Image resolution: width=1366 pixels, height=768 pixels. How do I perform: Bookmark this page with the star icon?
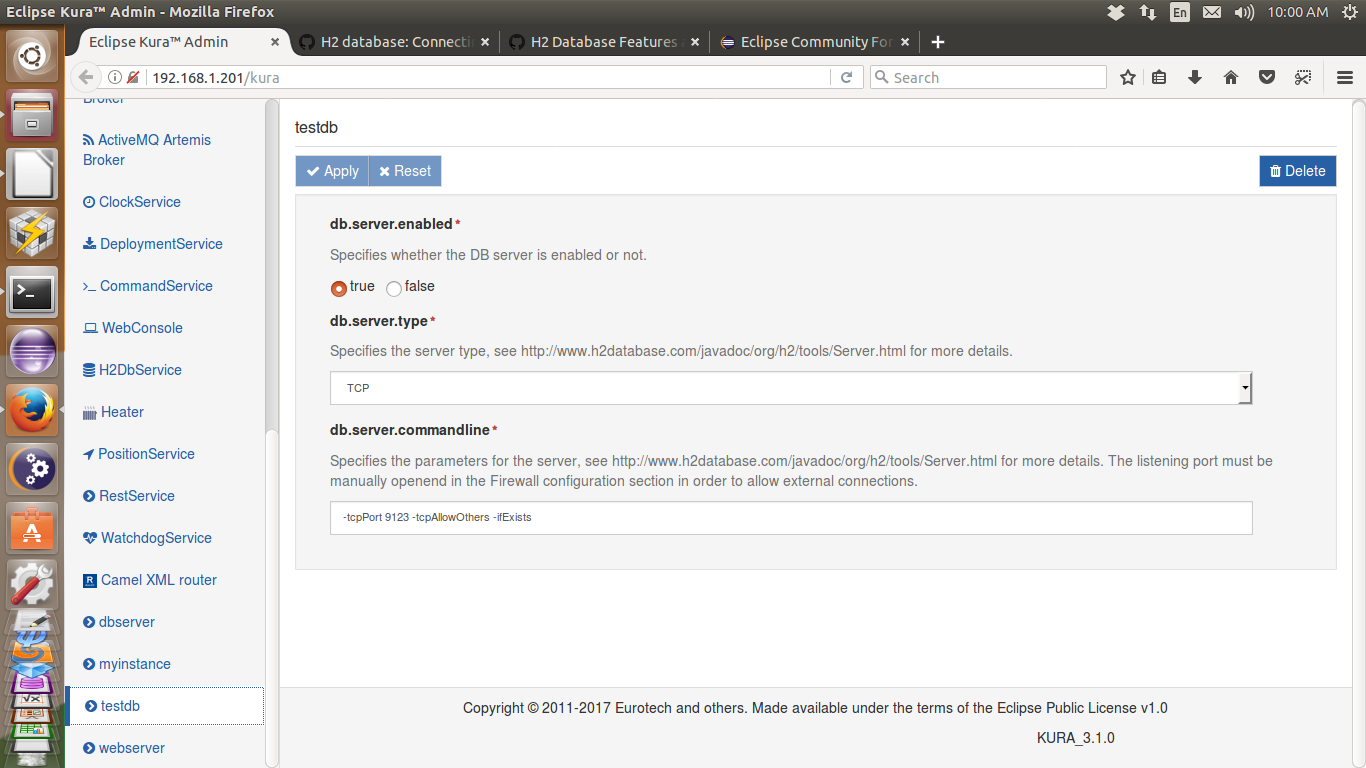[x=1128, y=77]
